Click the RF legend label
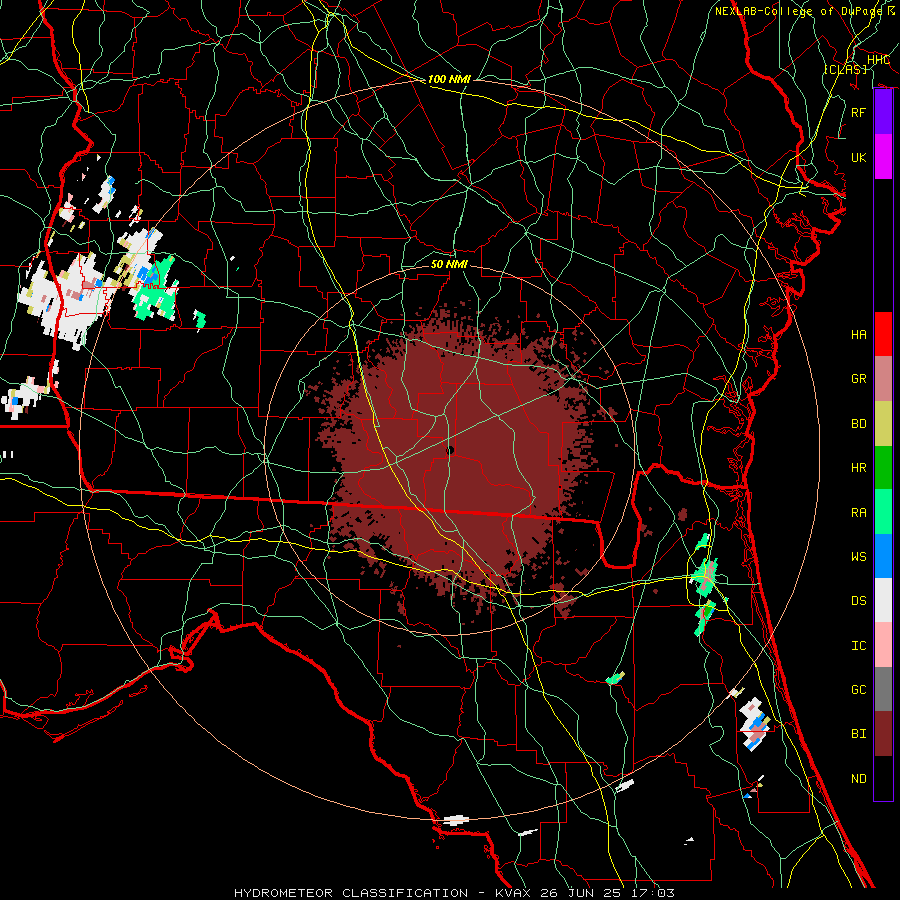 (859, 112)
